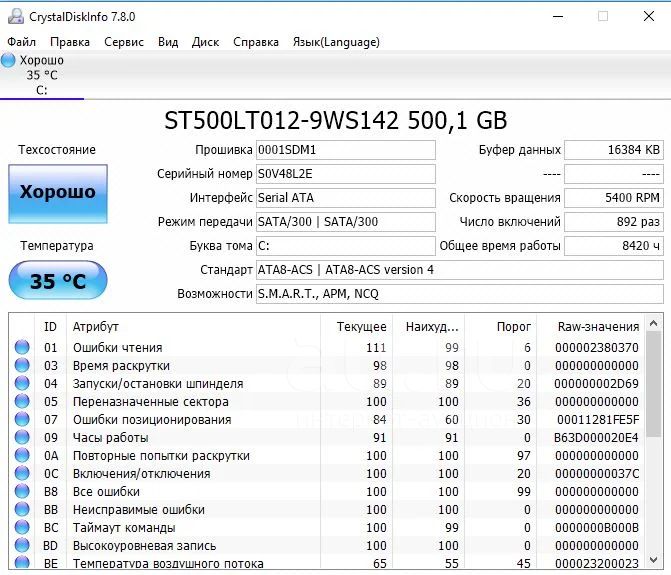The height and width of the screenshot is (575, 671).
Task: Click status orb for BE Температура воздушного потока
Action: [22, 562]
